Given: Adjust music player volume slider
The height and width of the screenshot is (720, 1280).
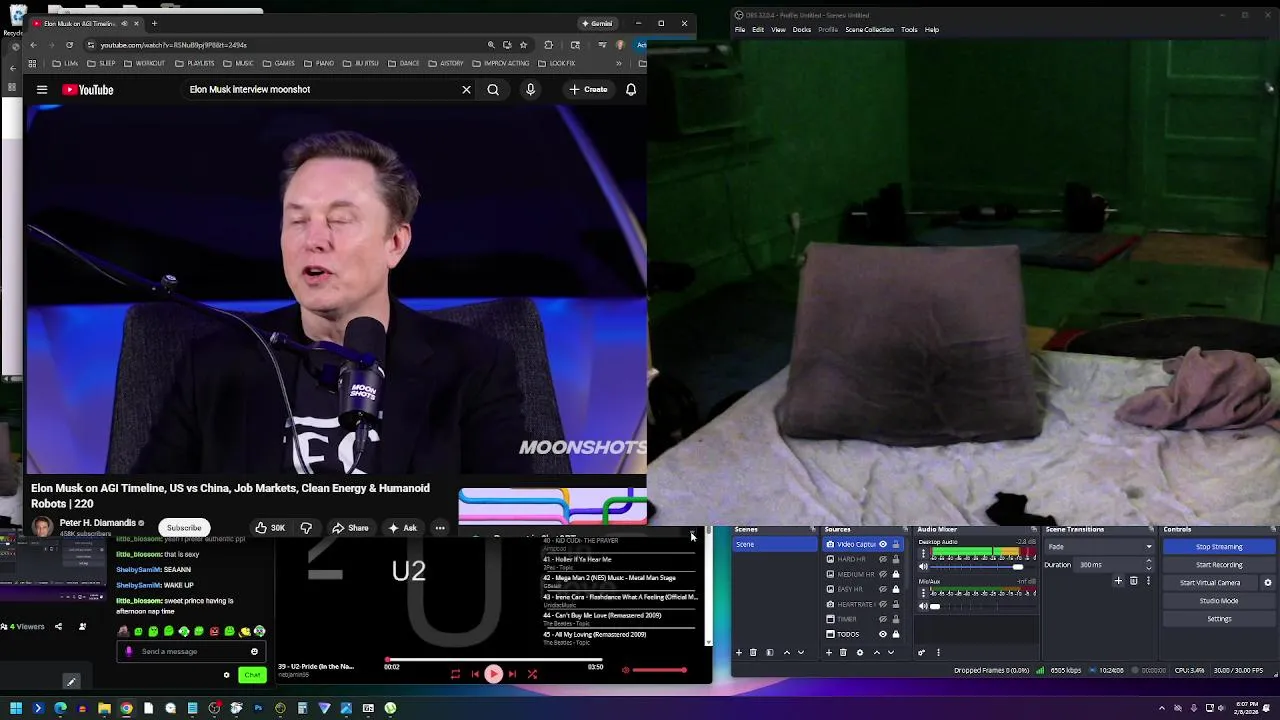Looking at the screenshot, I should pos(660,670).
